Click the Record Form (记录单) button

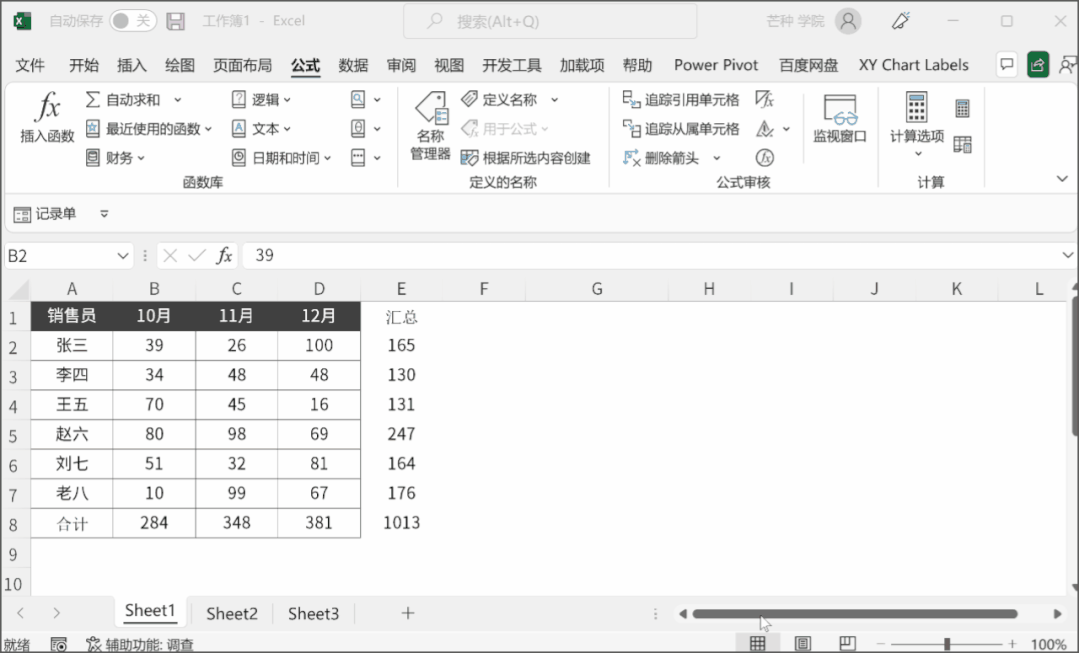click(46, 214)
